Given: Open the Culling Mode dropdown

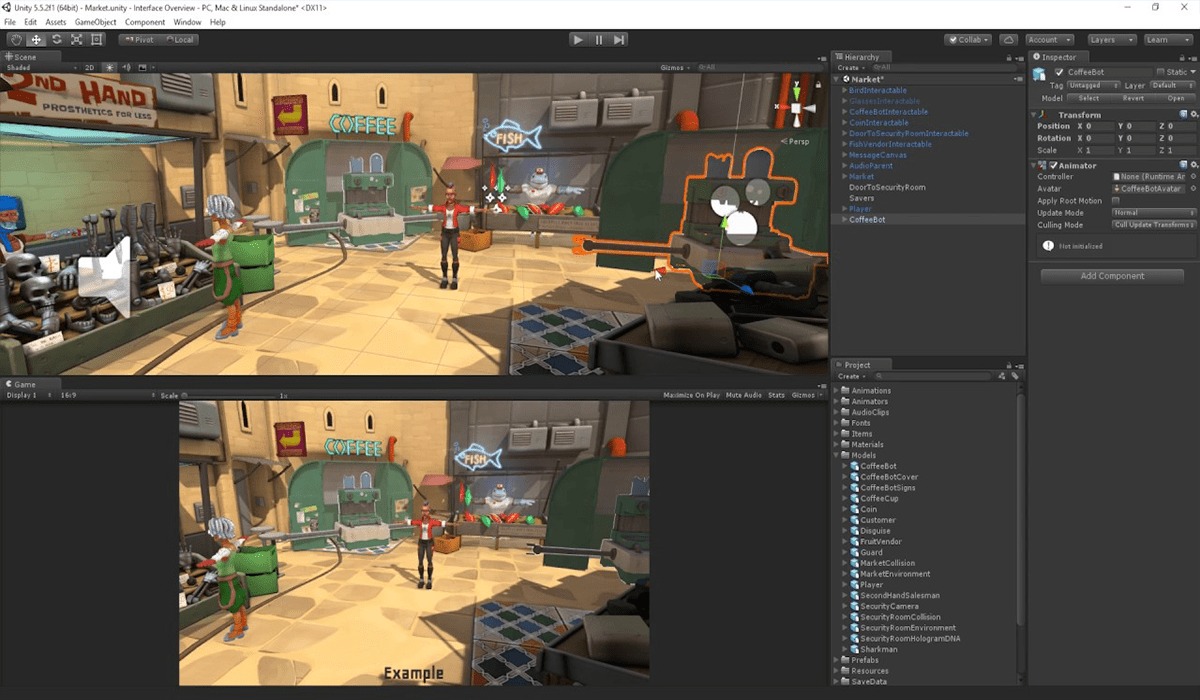Looking at the screenshot, I should 1155,225.
